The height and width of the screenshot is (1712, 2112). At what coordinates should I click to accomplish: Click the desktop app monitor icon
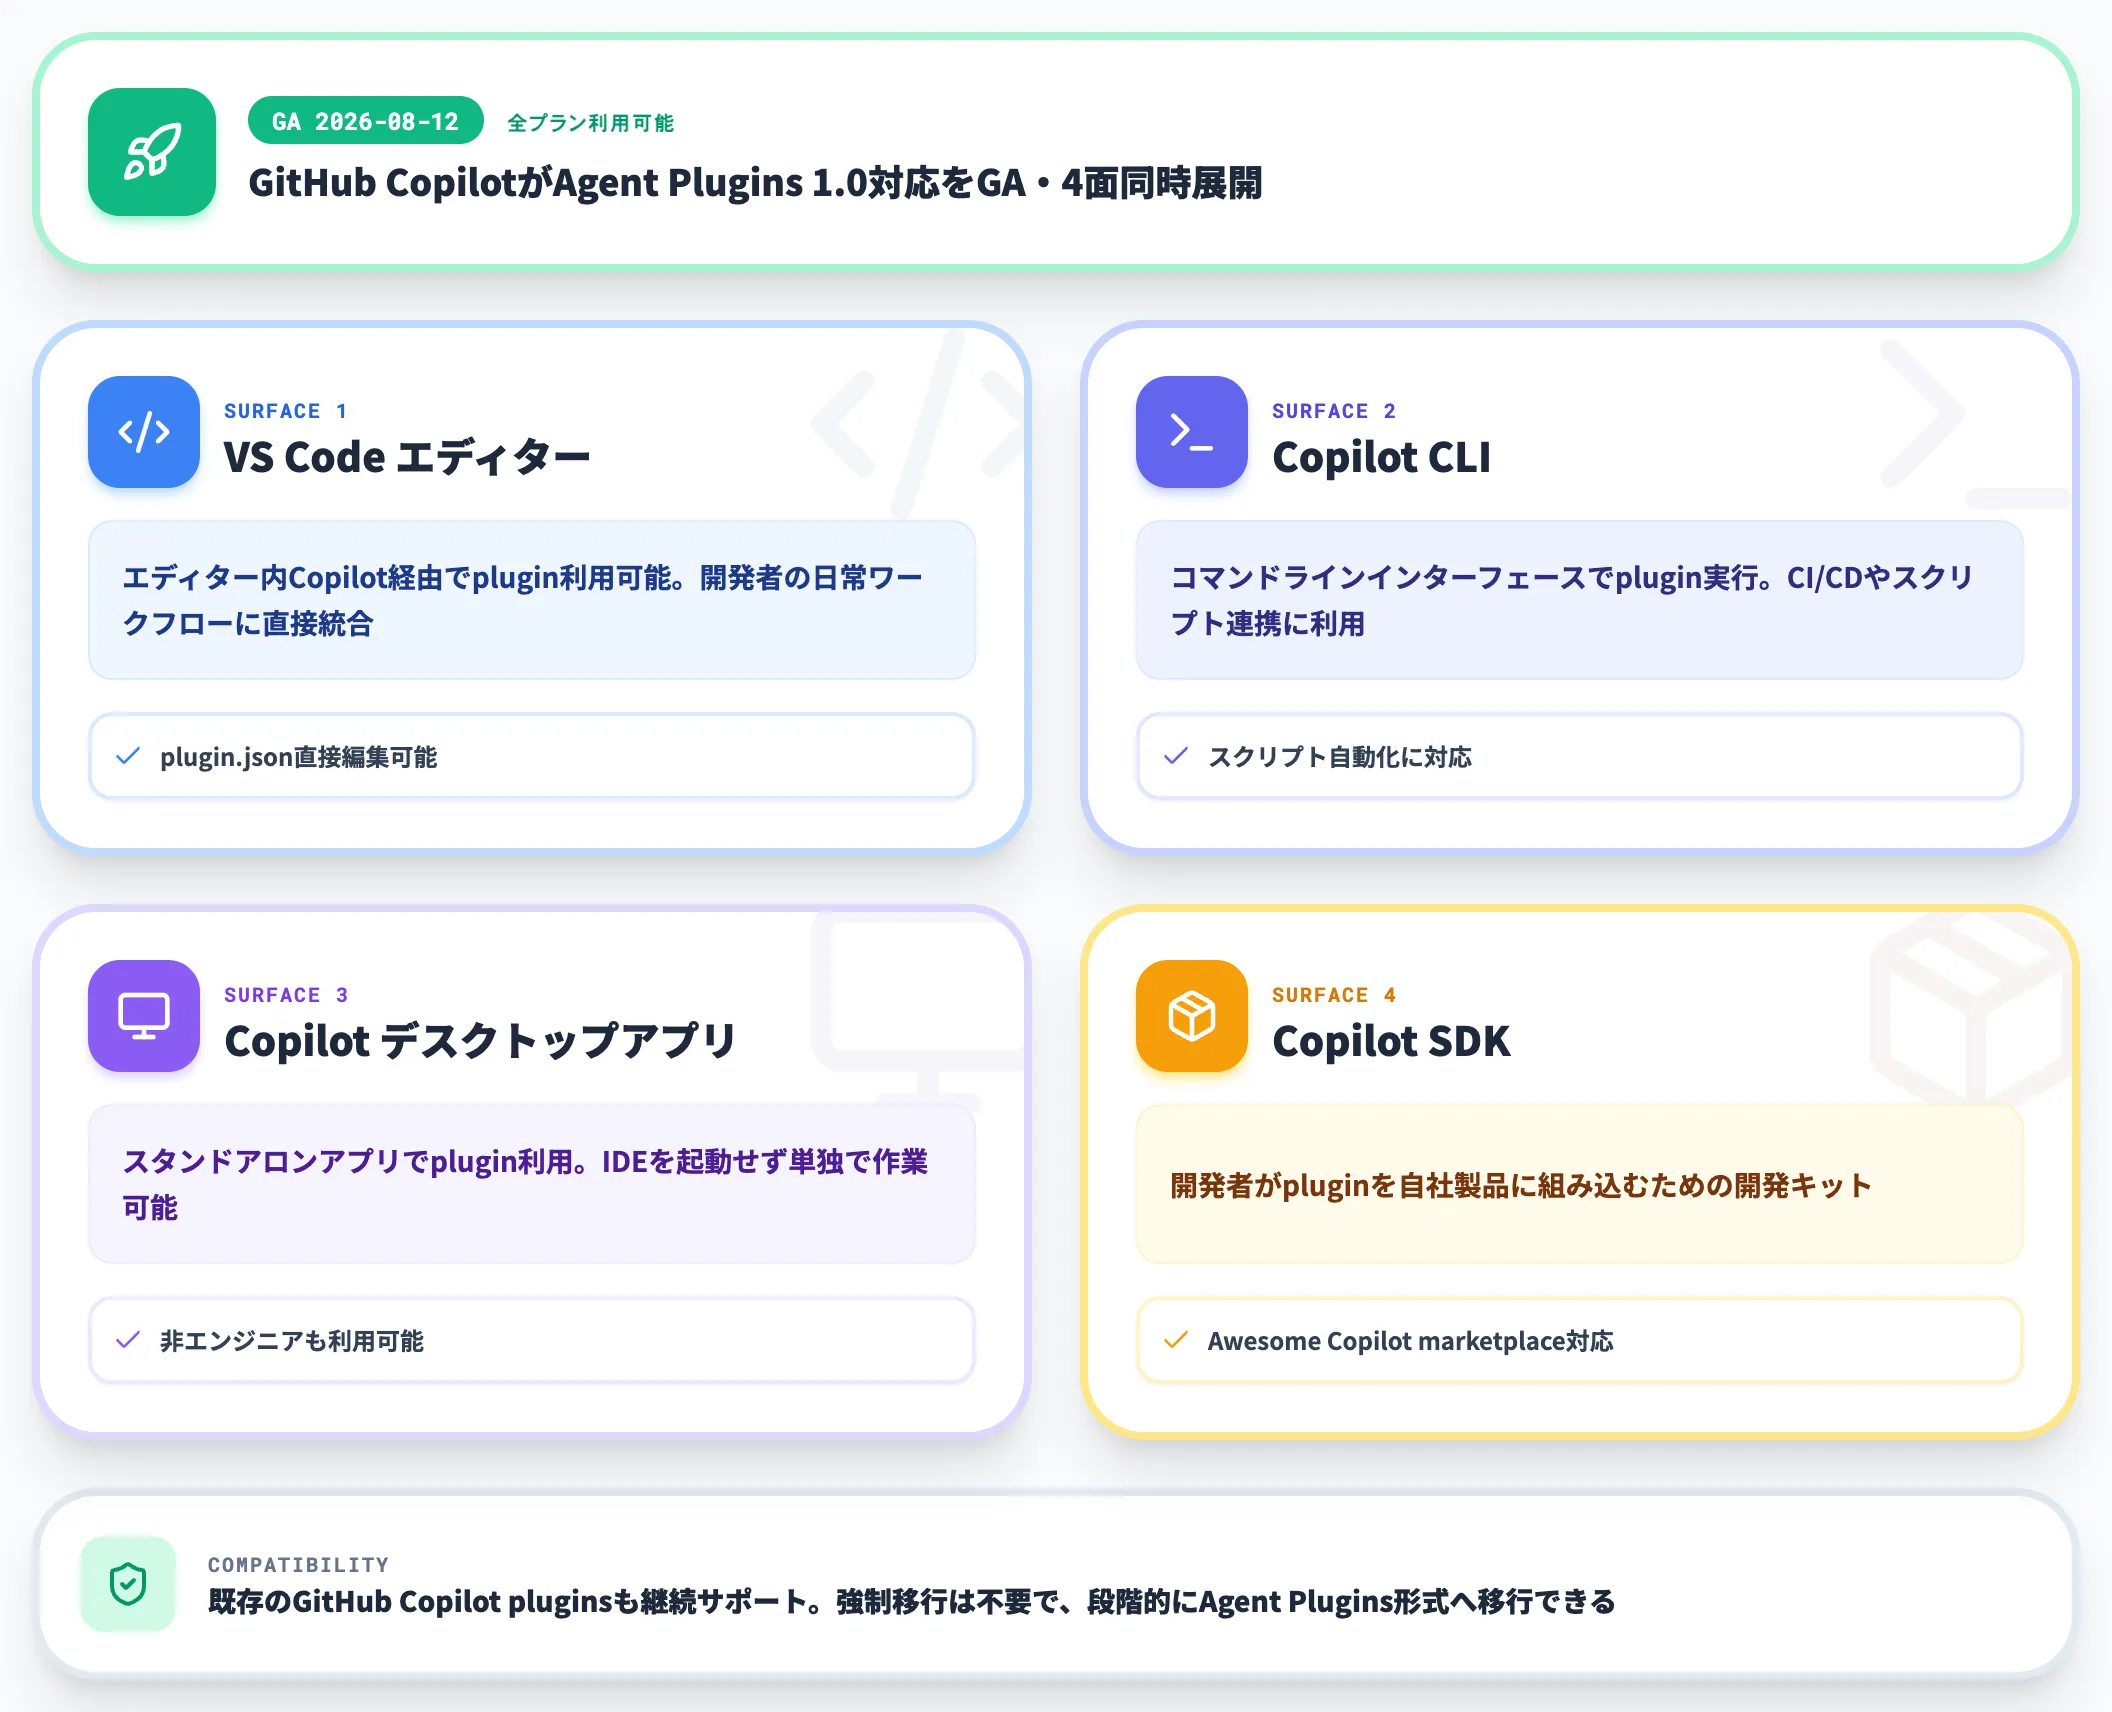[x=144, y=1016]
